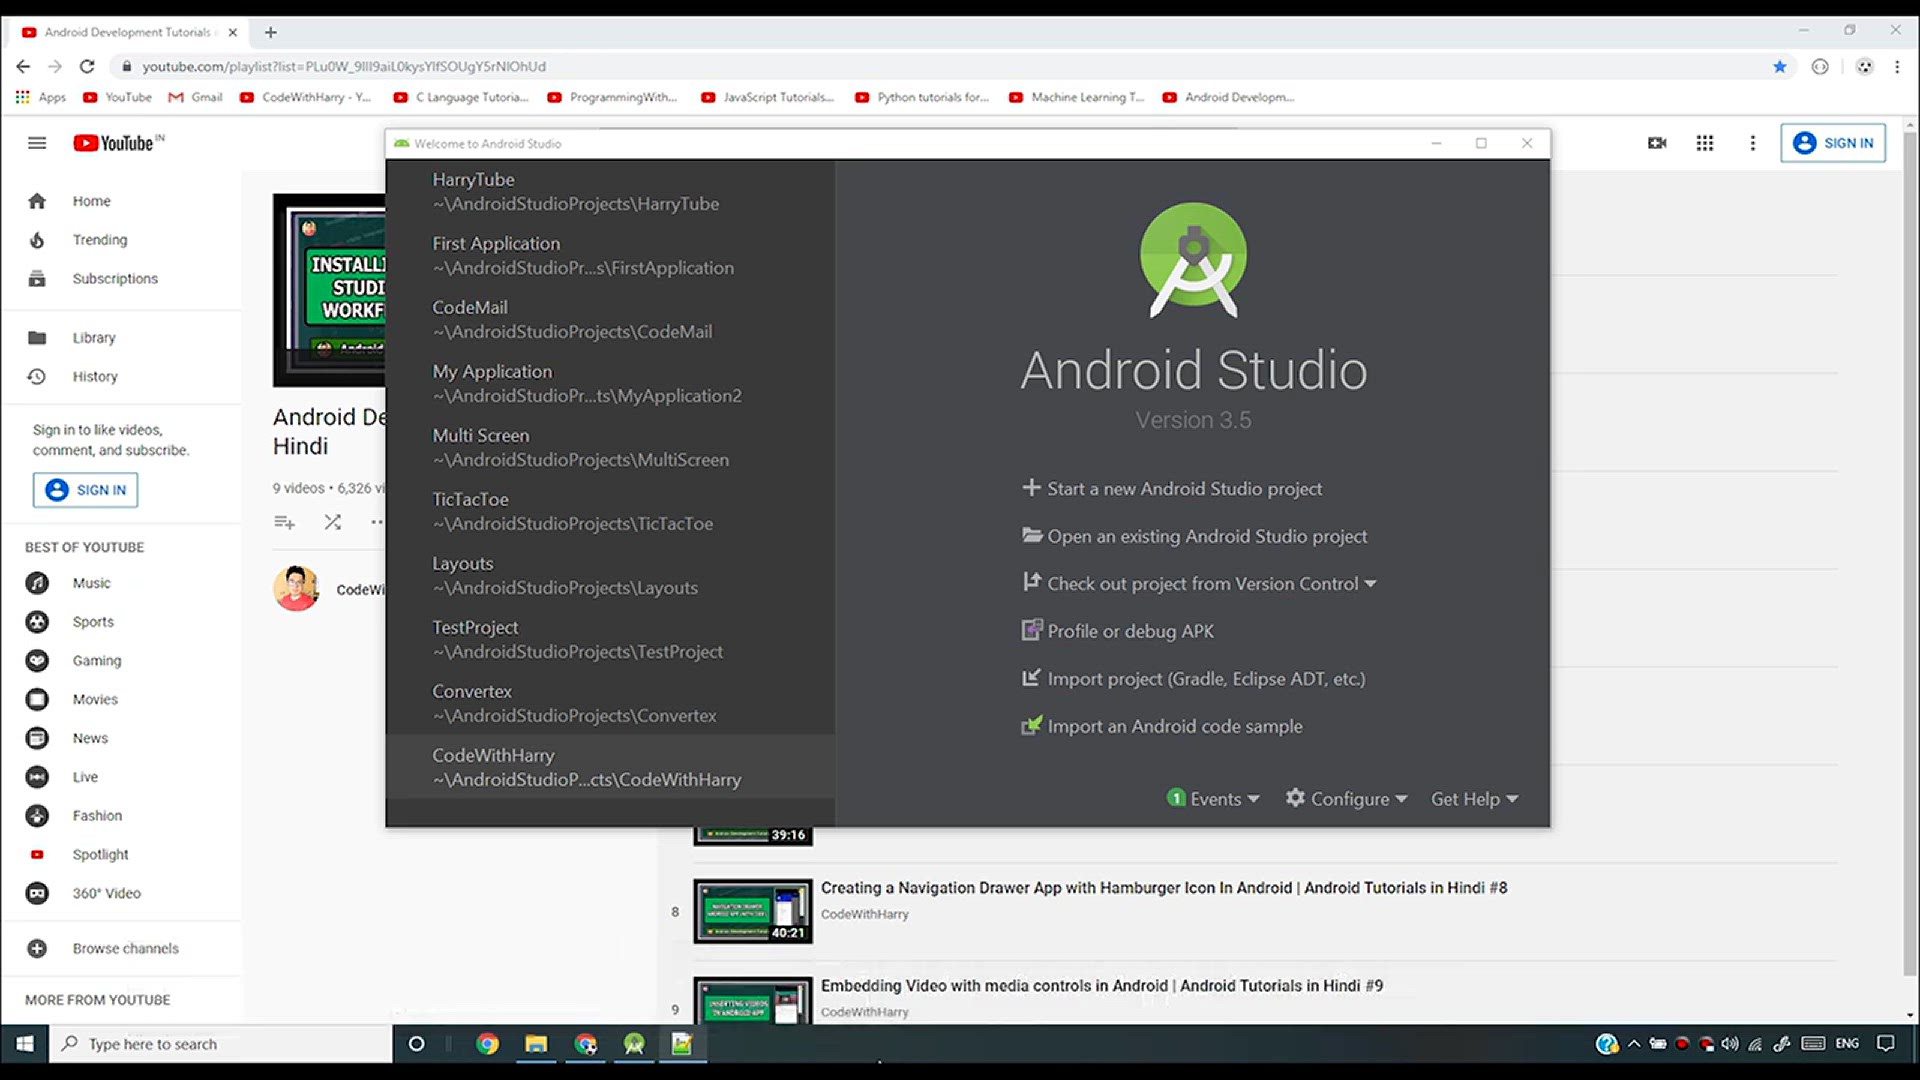Open Python tutorials bookmark
Viewport: 1920px width, 1080px height.
click(921, 97)
